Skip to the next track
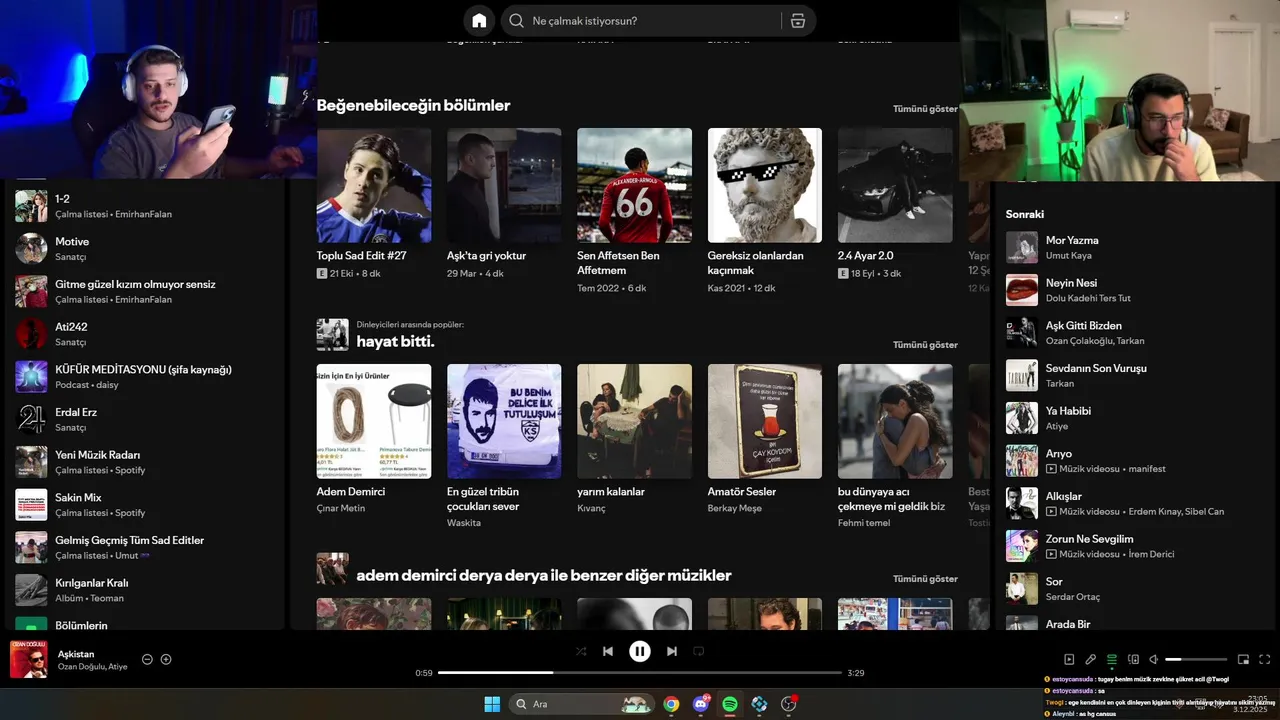The height and width of the screenshot is (720, 1280). [x=672, y=651]
